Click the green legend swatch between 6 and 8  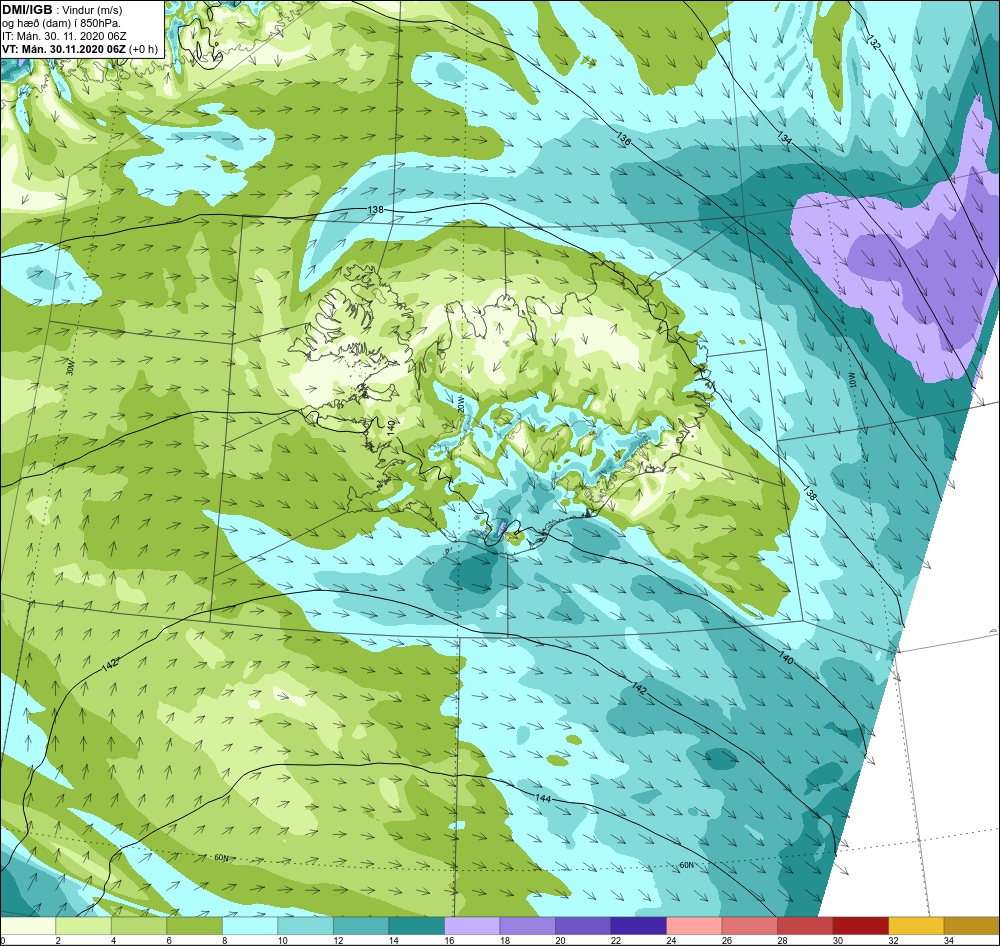tap(195, 926)
